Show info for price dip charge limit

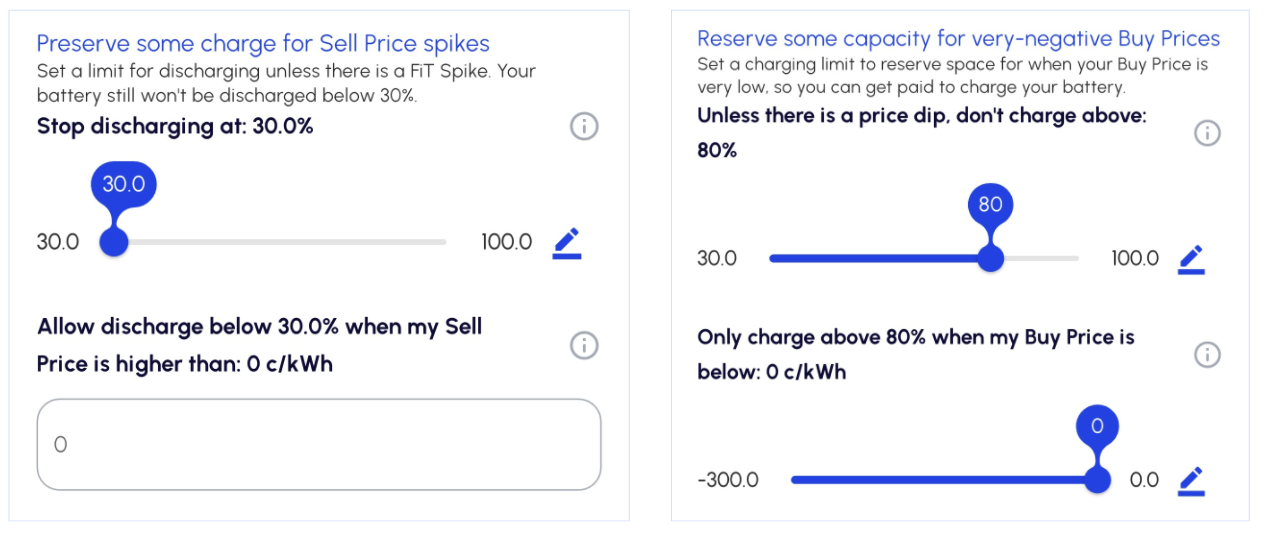point(1207,133)
